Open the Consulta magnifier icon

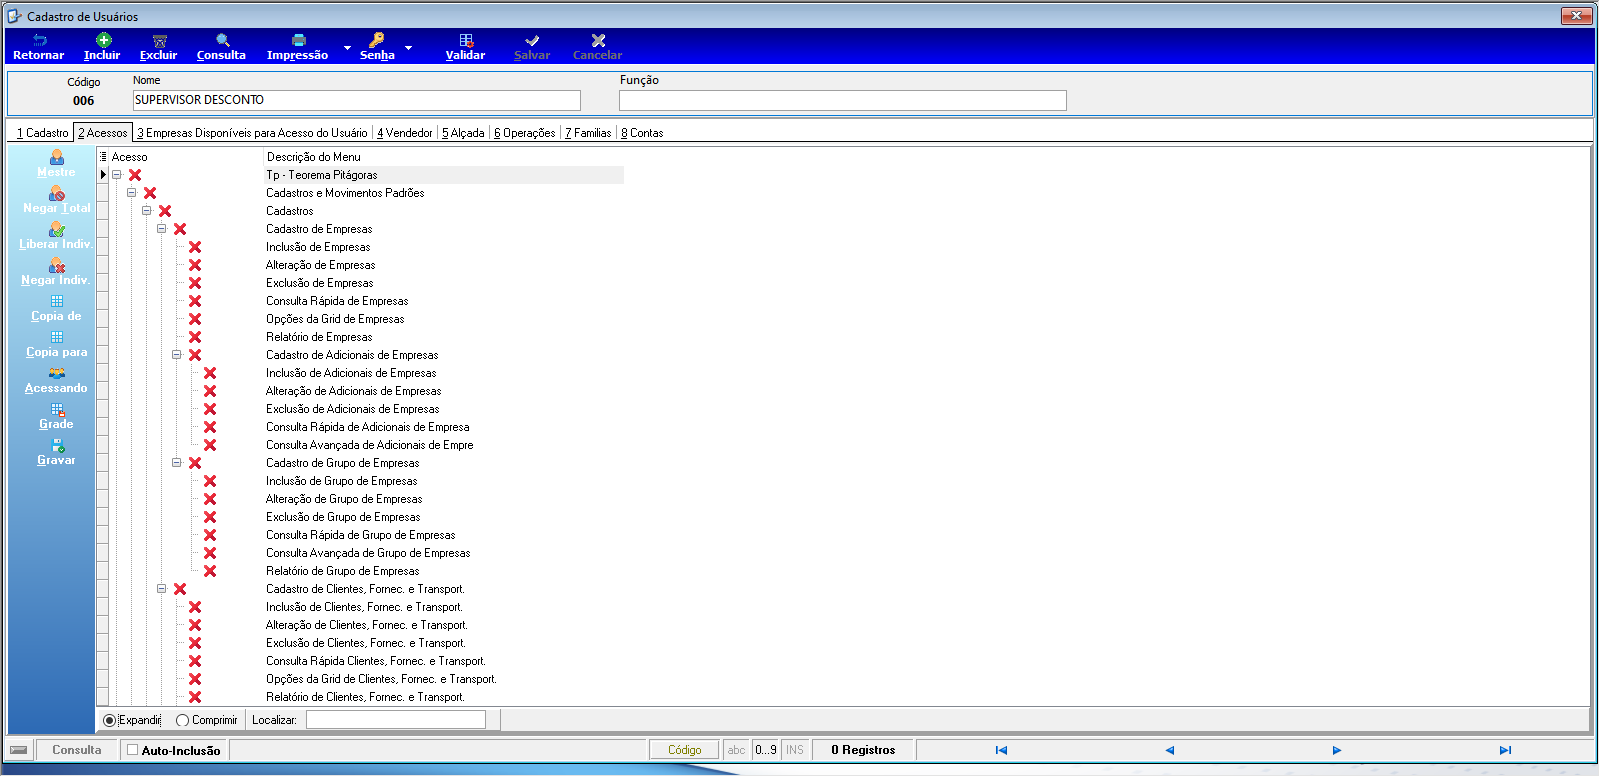pos(222,40)
